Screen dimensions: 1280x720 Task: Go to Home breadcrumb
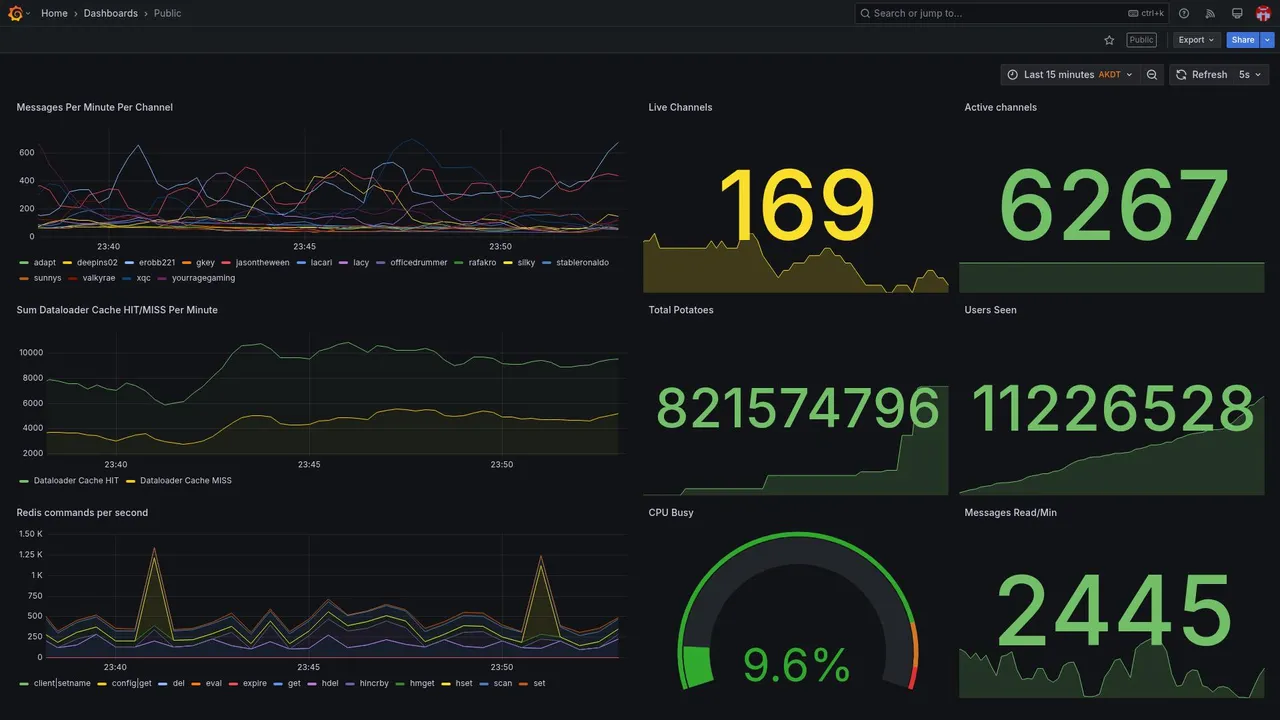pyautogui.click(x=54, y=13)
